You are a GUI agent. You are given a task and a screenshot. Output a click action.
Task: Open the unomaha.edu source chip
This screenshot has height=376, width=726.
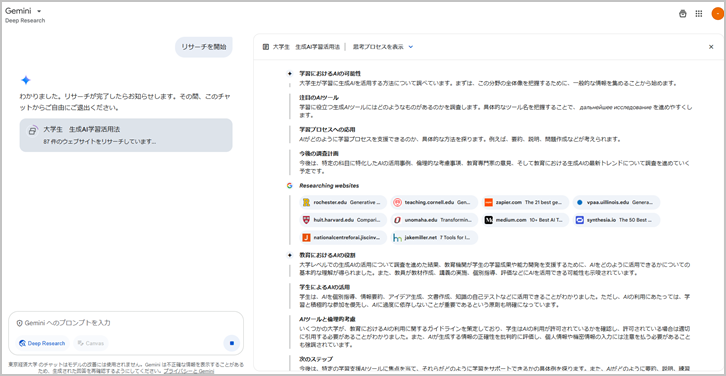pyautogui.click(x=434, y=220)
